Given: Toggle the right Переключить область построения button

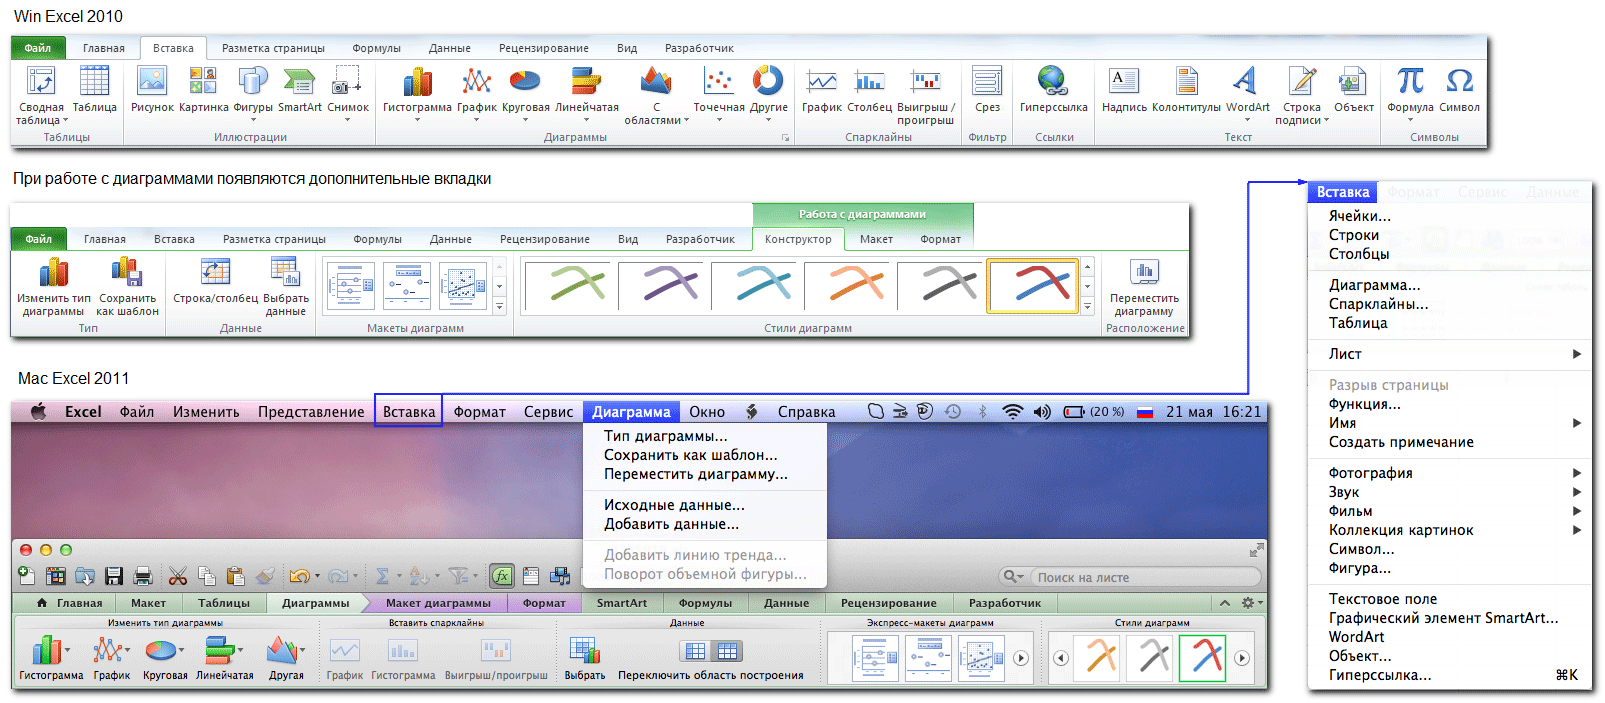Looking at the screenshot, I should (727, 651).
